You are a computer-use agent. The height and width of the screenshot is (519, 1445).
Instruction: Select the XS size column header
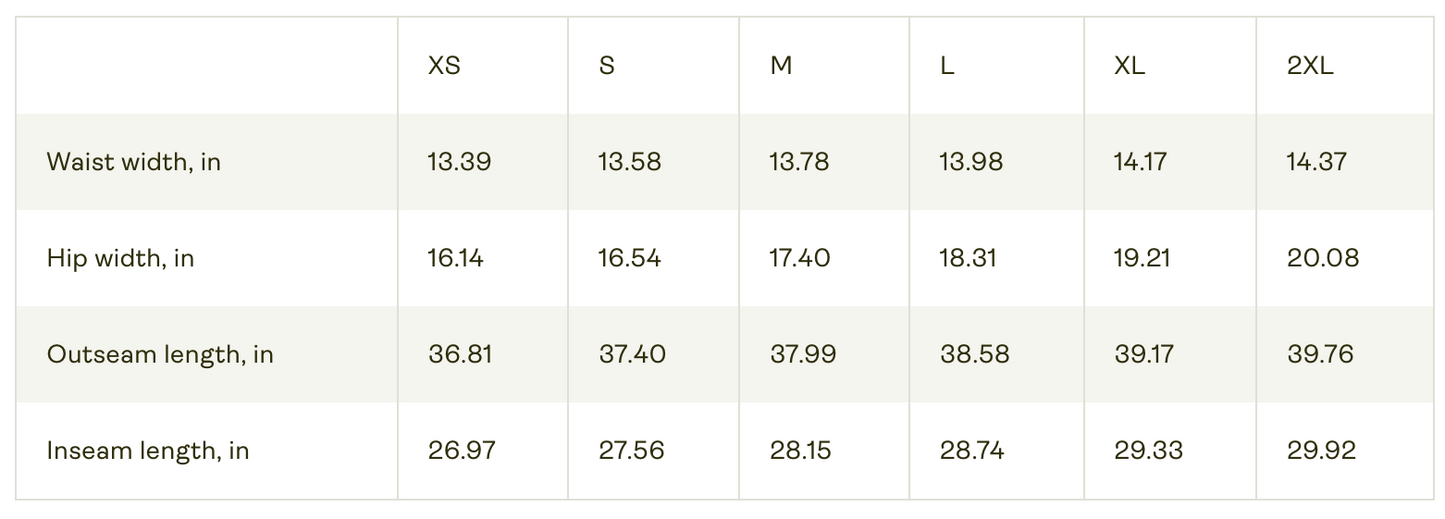tap(445, 66)
